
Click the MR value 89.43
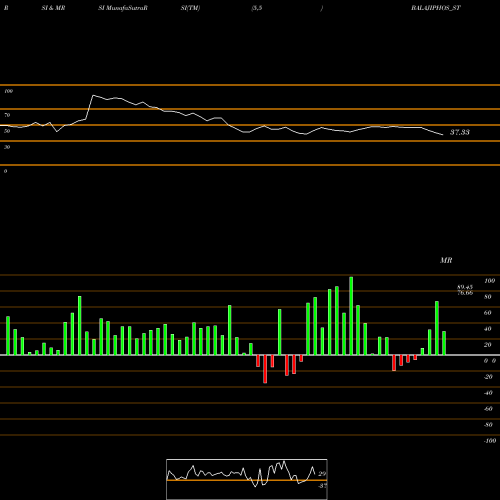tap(465, 287)
